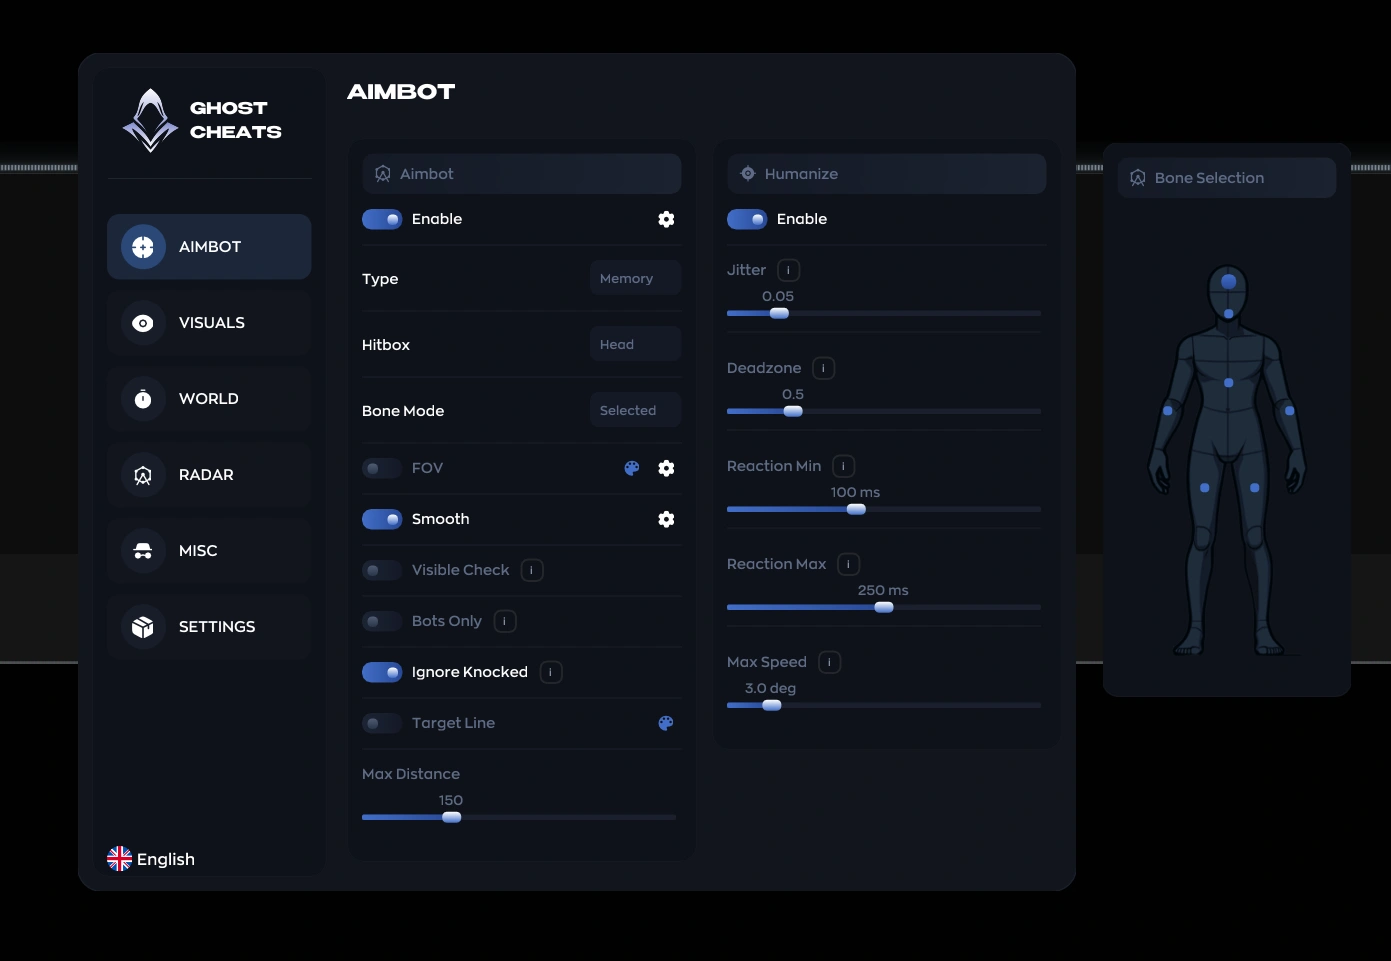Click the English language selector
This screenshot has width=1391, height=961.
[x=151, y=859]
